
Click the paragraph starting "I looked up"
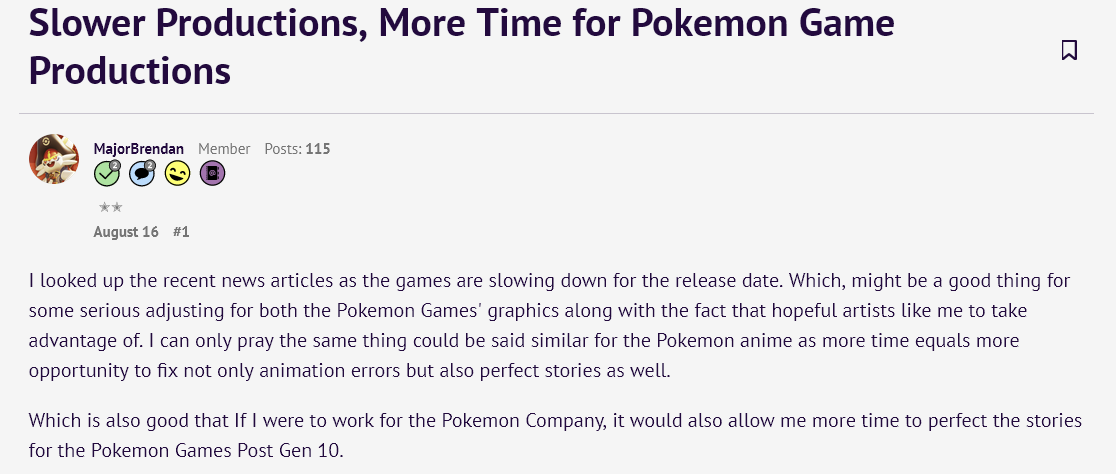click(x=549, y=325)
